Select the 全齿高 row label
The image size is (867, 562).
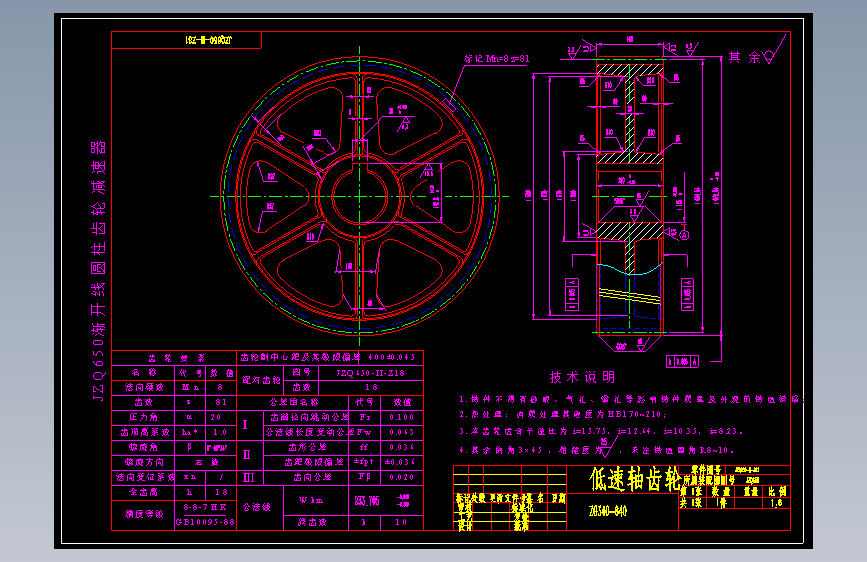click(143, 492)
